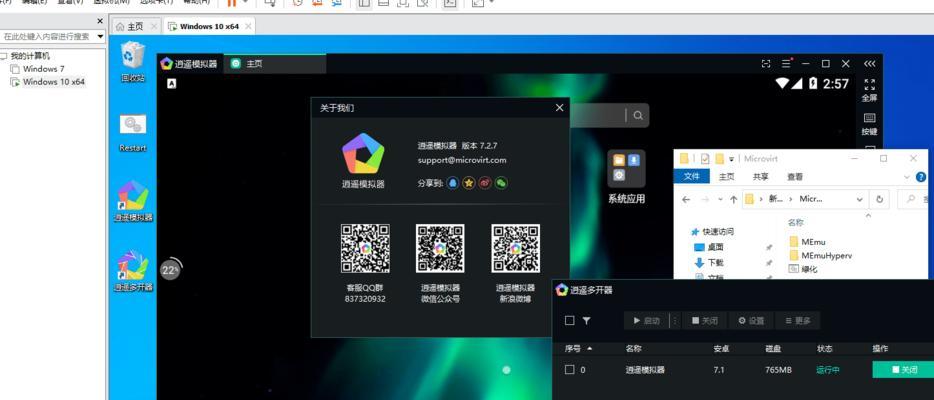Click the 22% floating progress circle

[x=170, y=270]
